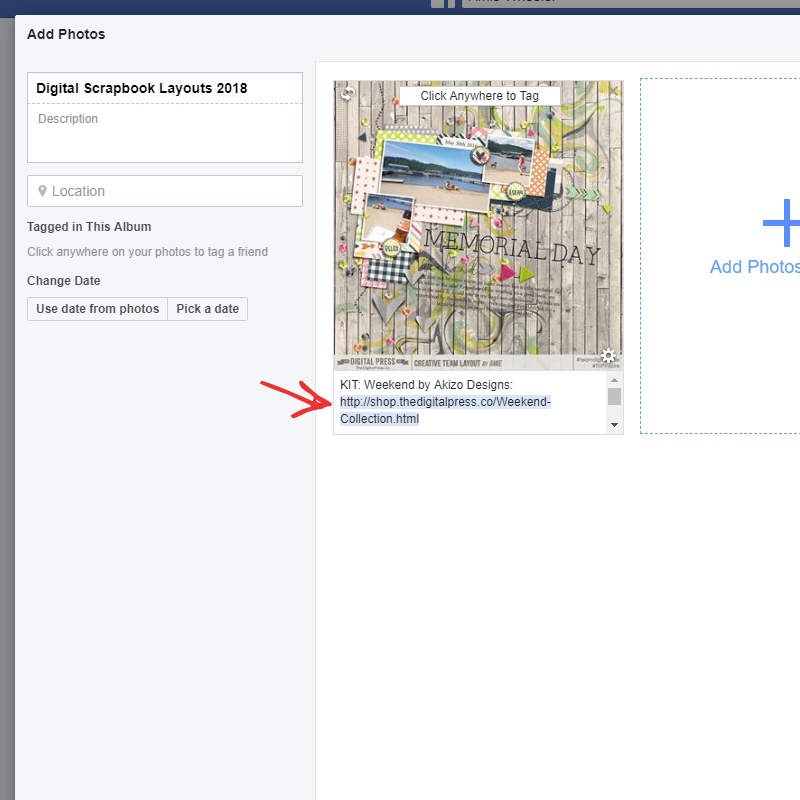
Task: Click the album title field
Action: pyautogui.click(x=165, y=88)
